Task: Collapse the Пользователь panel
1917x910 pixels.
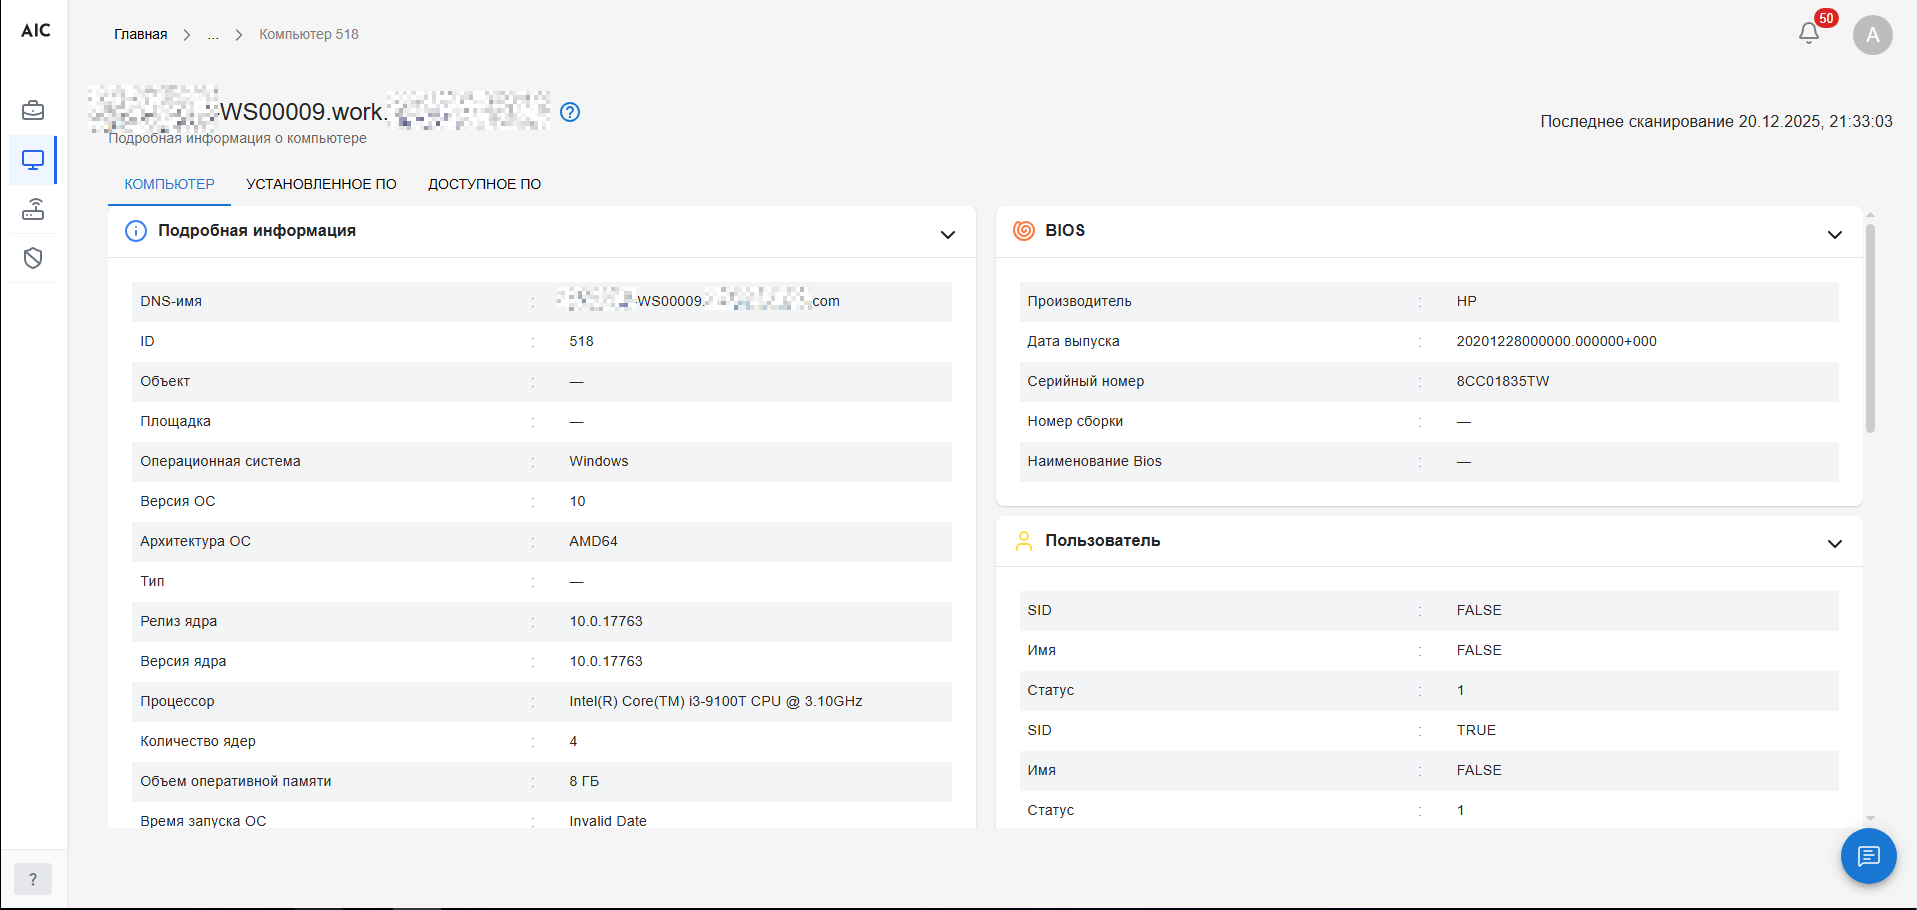Action: [1834, 544]
